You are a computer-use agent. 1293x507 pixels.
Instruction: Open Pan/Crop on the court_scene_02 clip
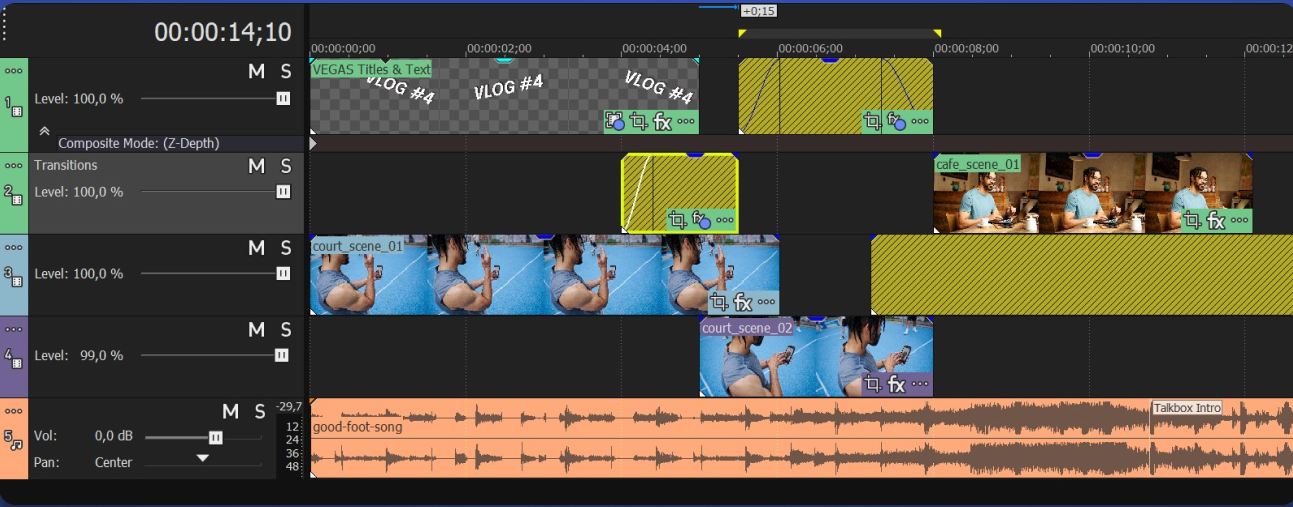pos(872,385)
